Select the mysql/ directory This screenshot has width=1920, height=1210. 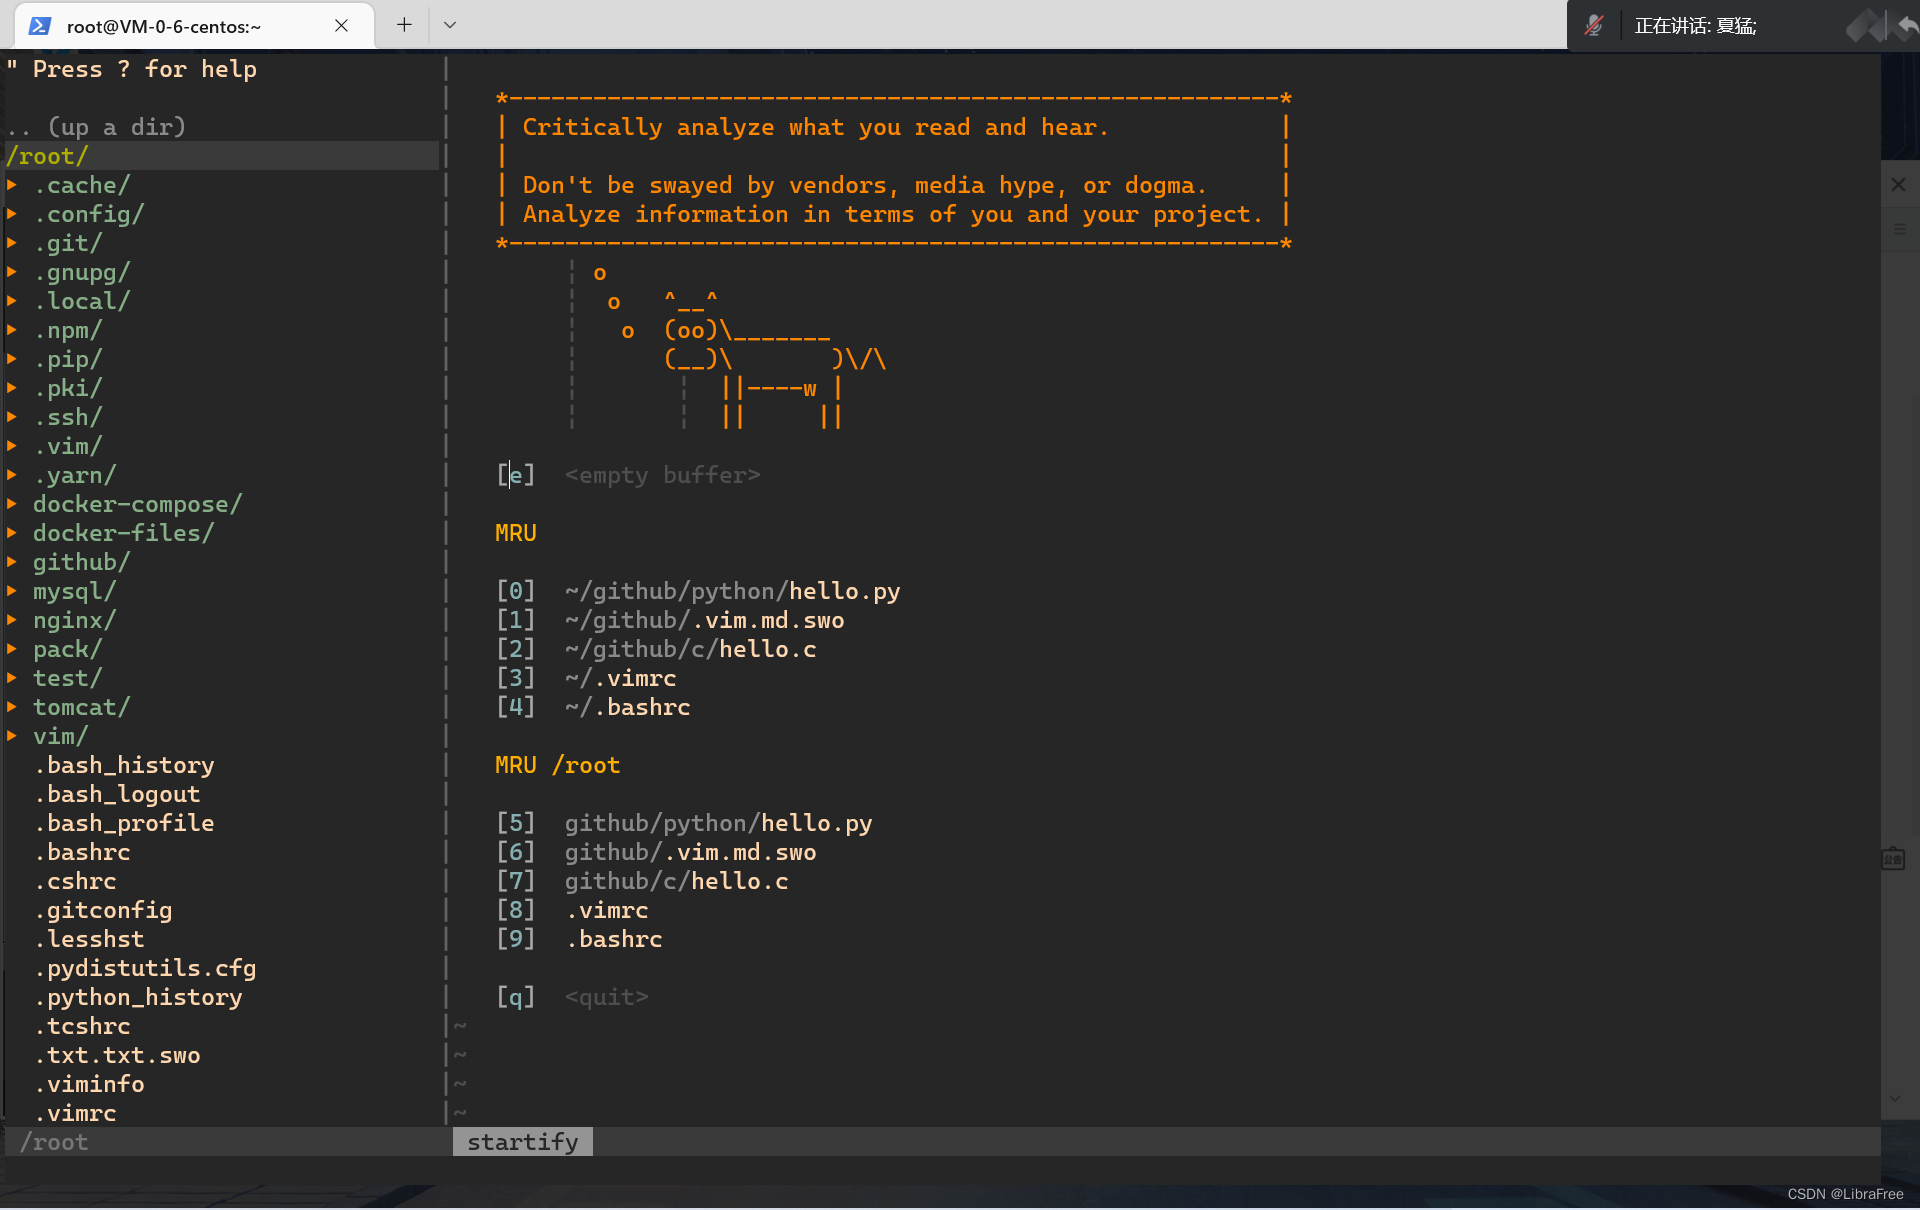[75, 591]
